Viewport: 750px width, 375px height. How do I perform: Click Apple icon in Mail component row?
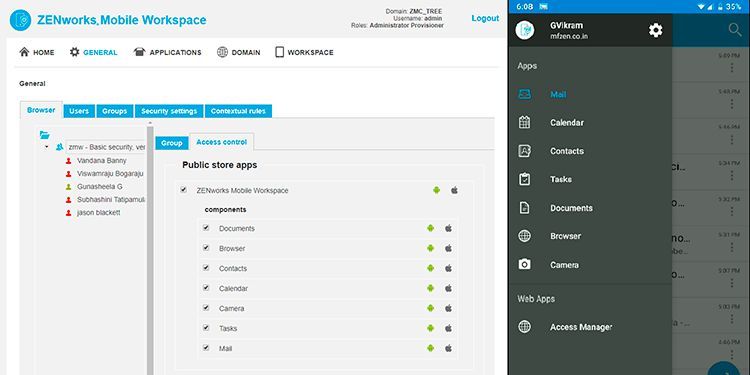coord(449,348)
